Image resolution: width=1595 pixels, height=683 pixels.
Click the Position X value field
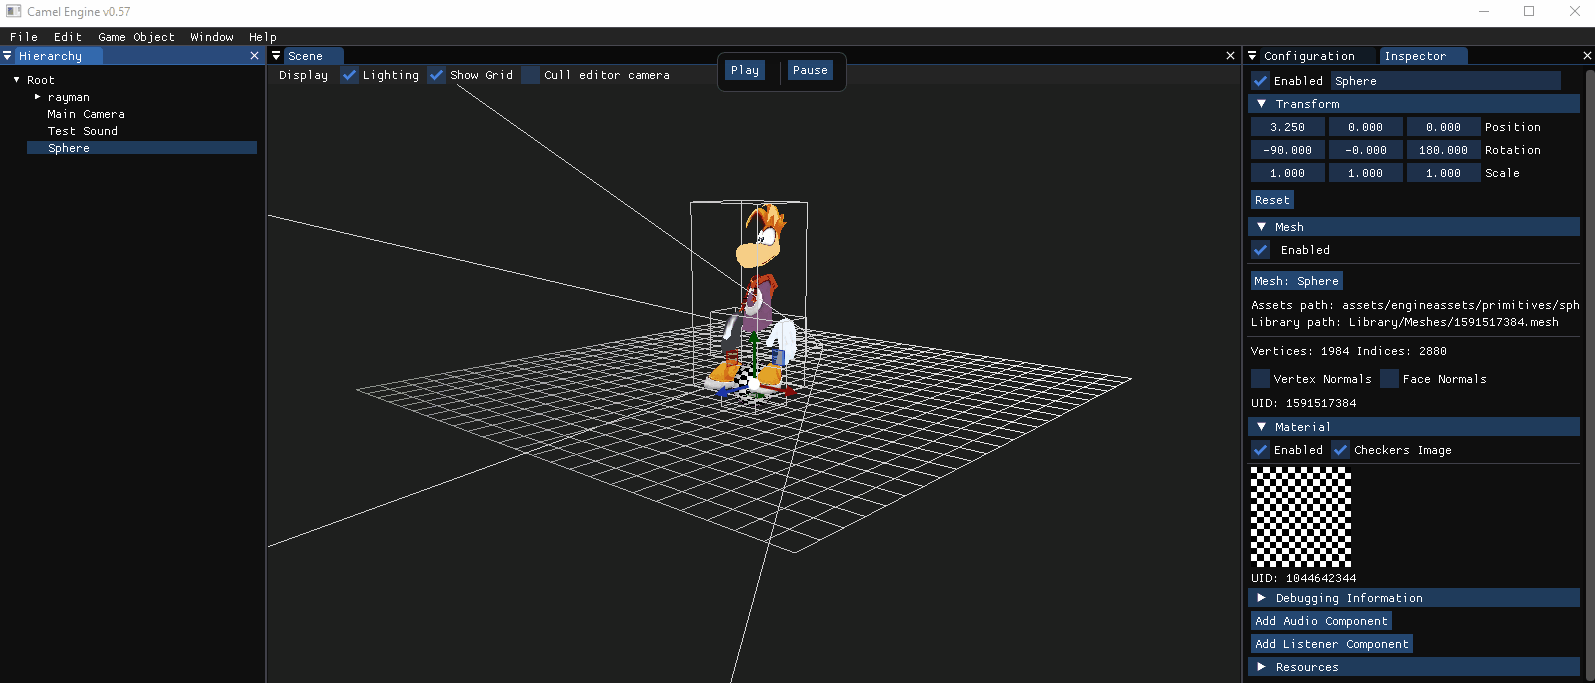pos(1287,127)
